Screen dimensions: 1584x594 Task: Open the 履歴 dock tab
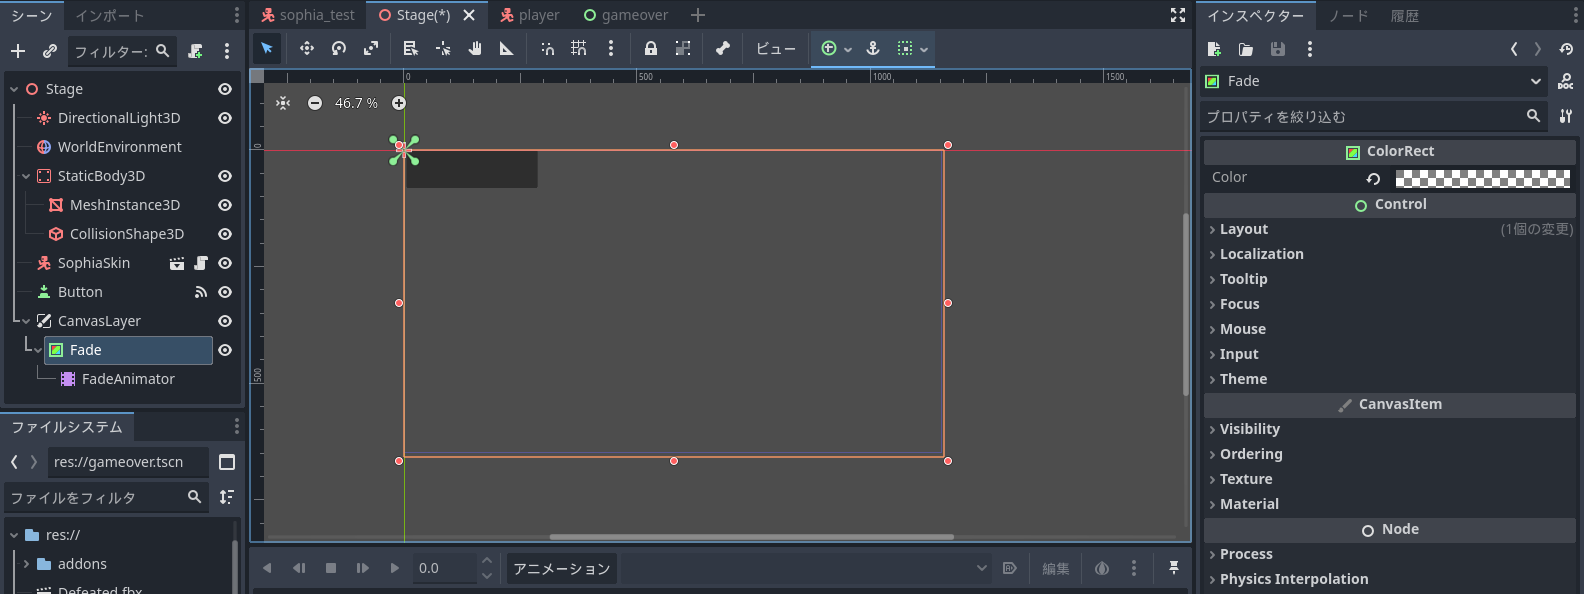click(1405, 15)
